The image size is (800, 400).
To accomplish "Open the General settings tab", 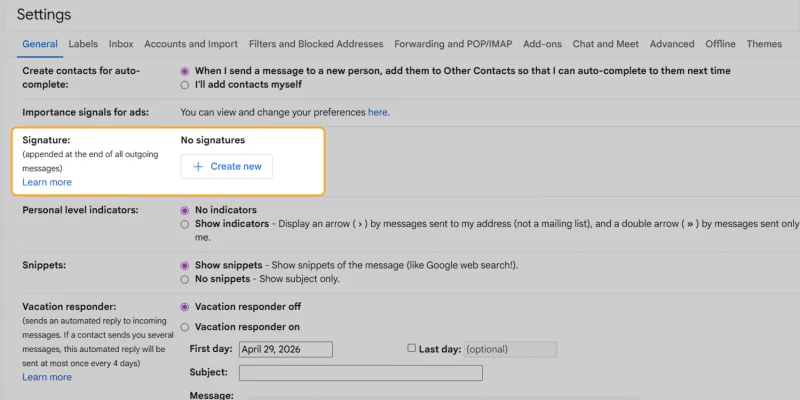I will tap(40, 44).
